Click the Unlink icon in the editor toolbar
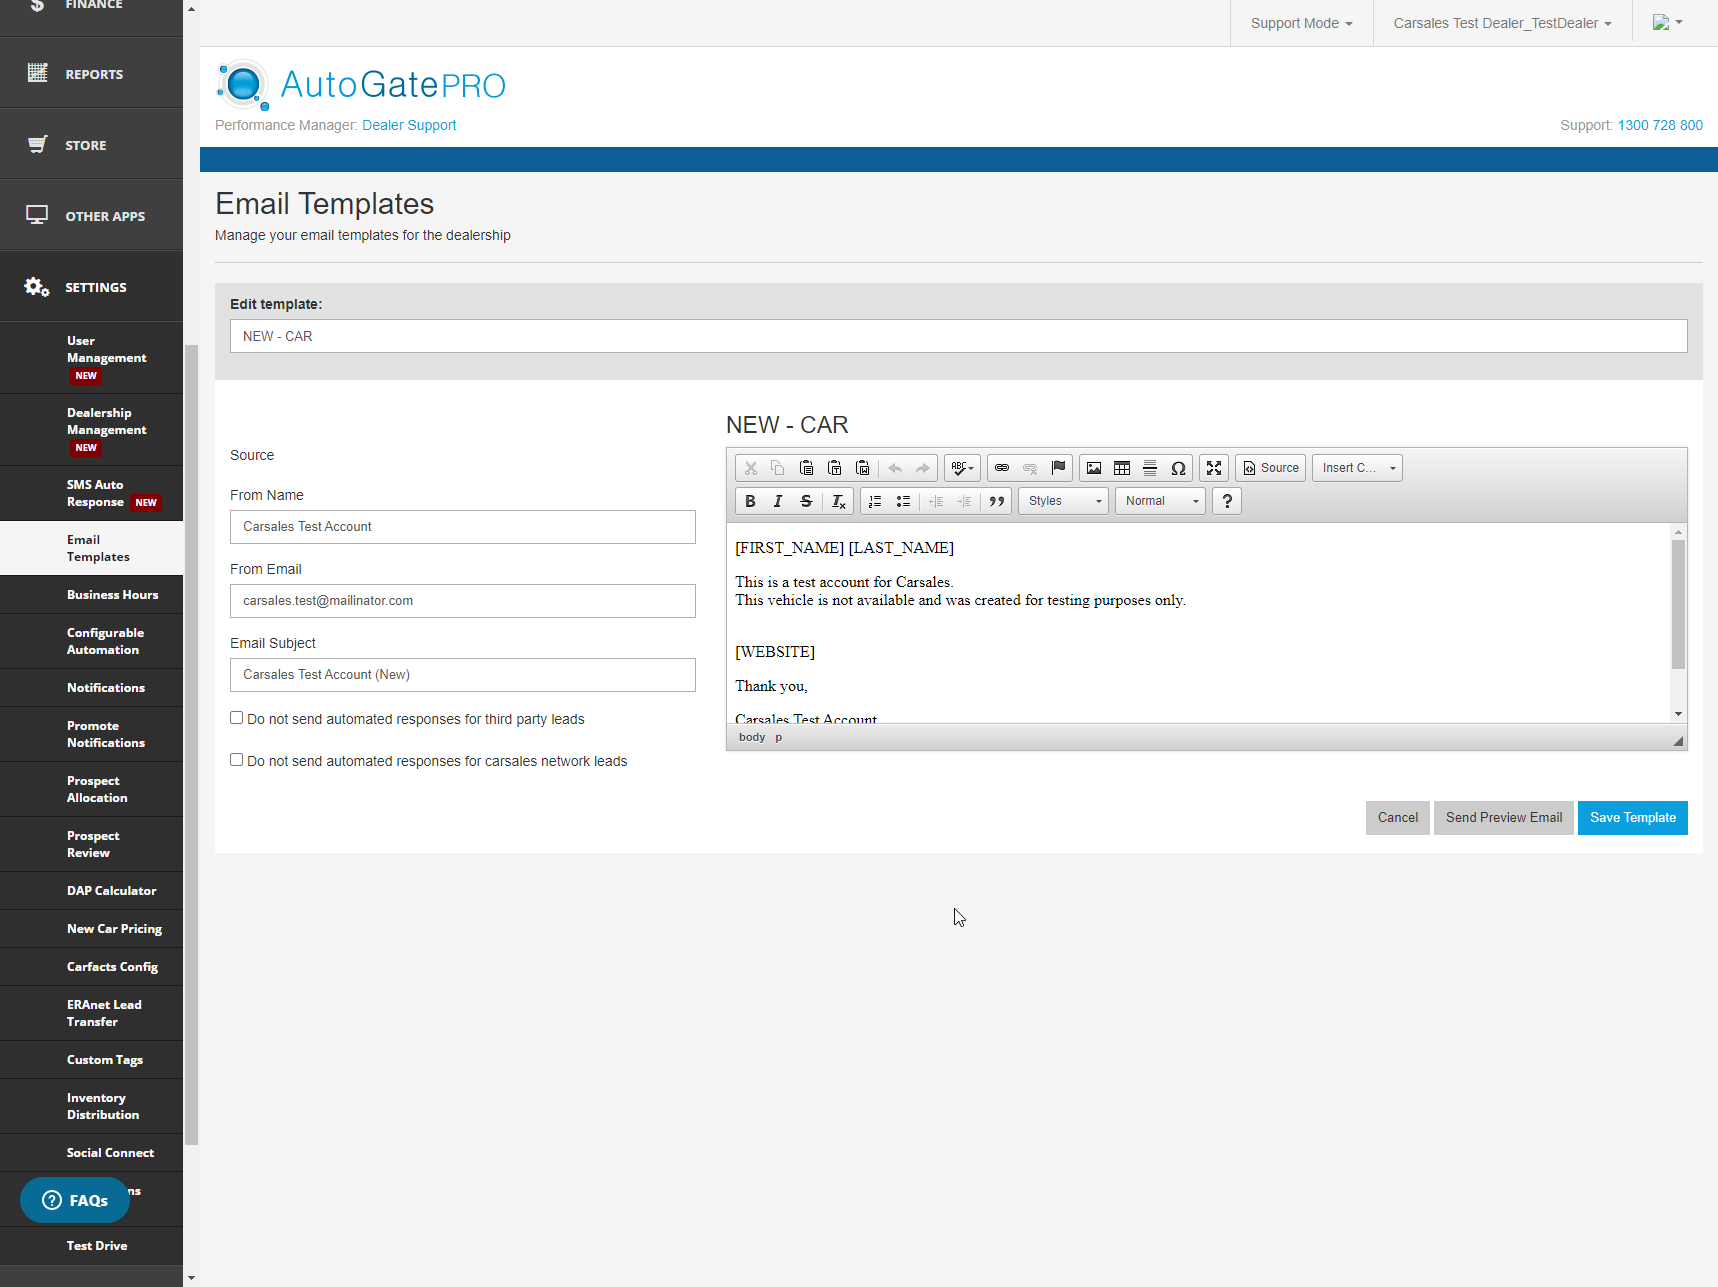Screen dimensions: 1718x1287 [x=1030, y=468]
